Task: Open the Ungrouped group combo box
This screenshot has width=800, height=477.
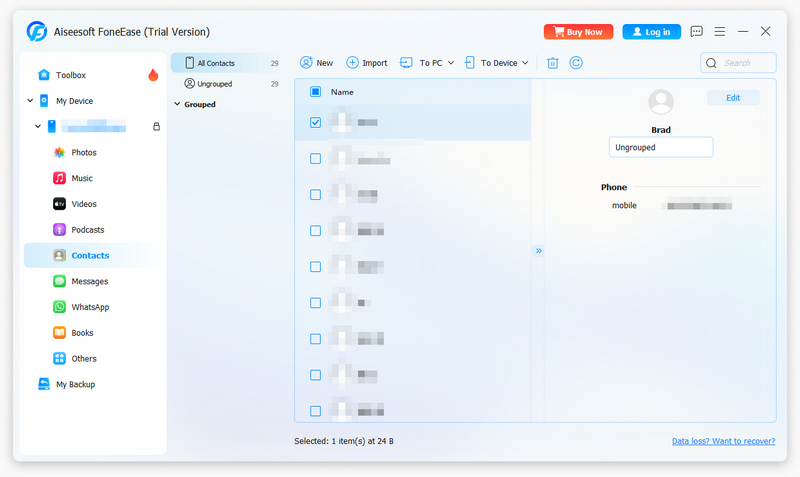Action: tap(661, 147)
